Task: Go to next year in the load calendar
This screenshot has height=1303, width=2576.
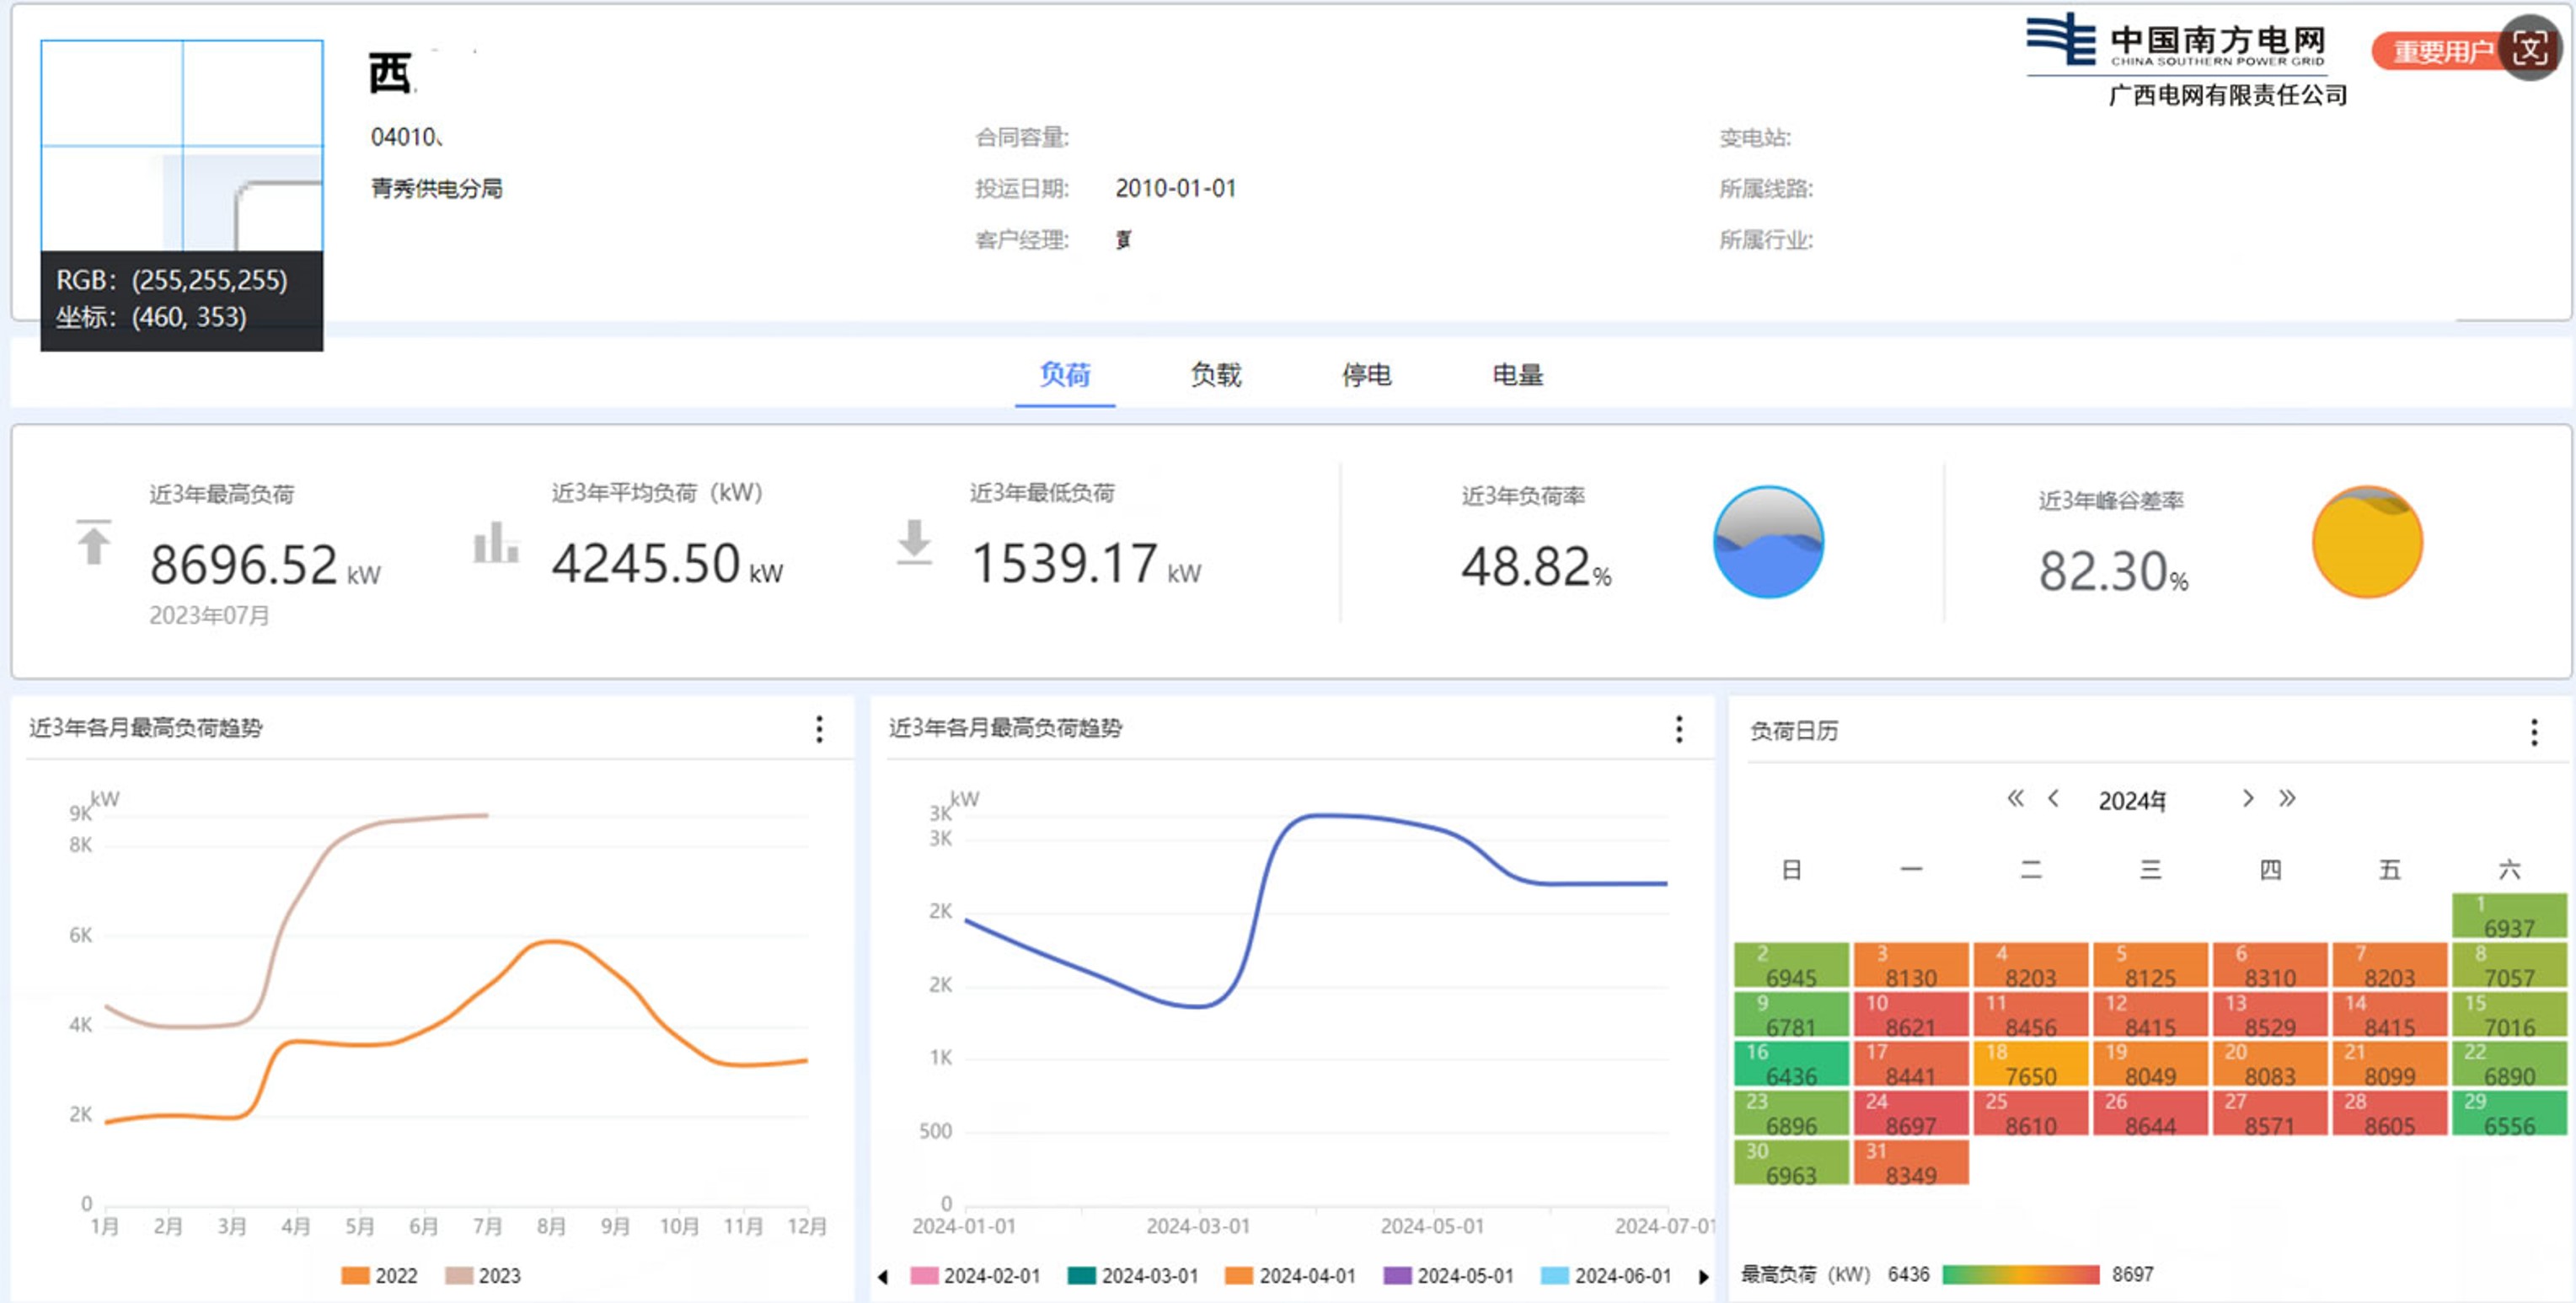Action: (x=2287, y=798)
